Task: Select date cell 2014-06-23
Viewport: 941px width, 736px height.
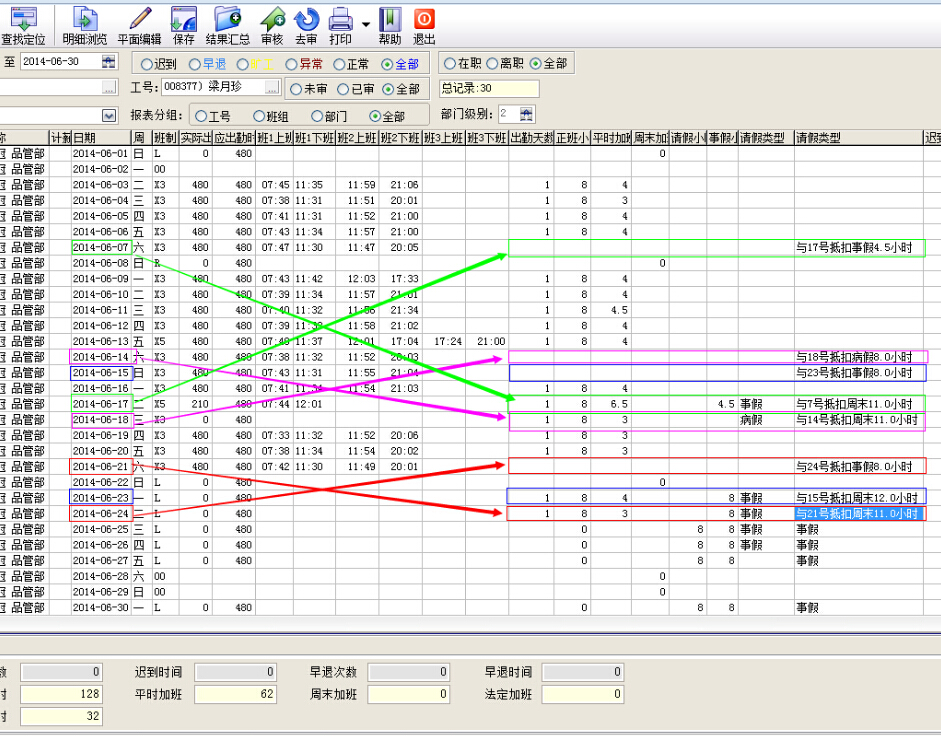Action: 101,498
